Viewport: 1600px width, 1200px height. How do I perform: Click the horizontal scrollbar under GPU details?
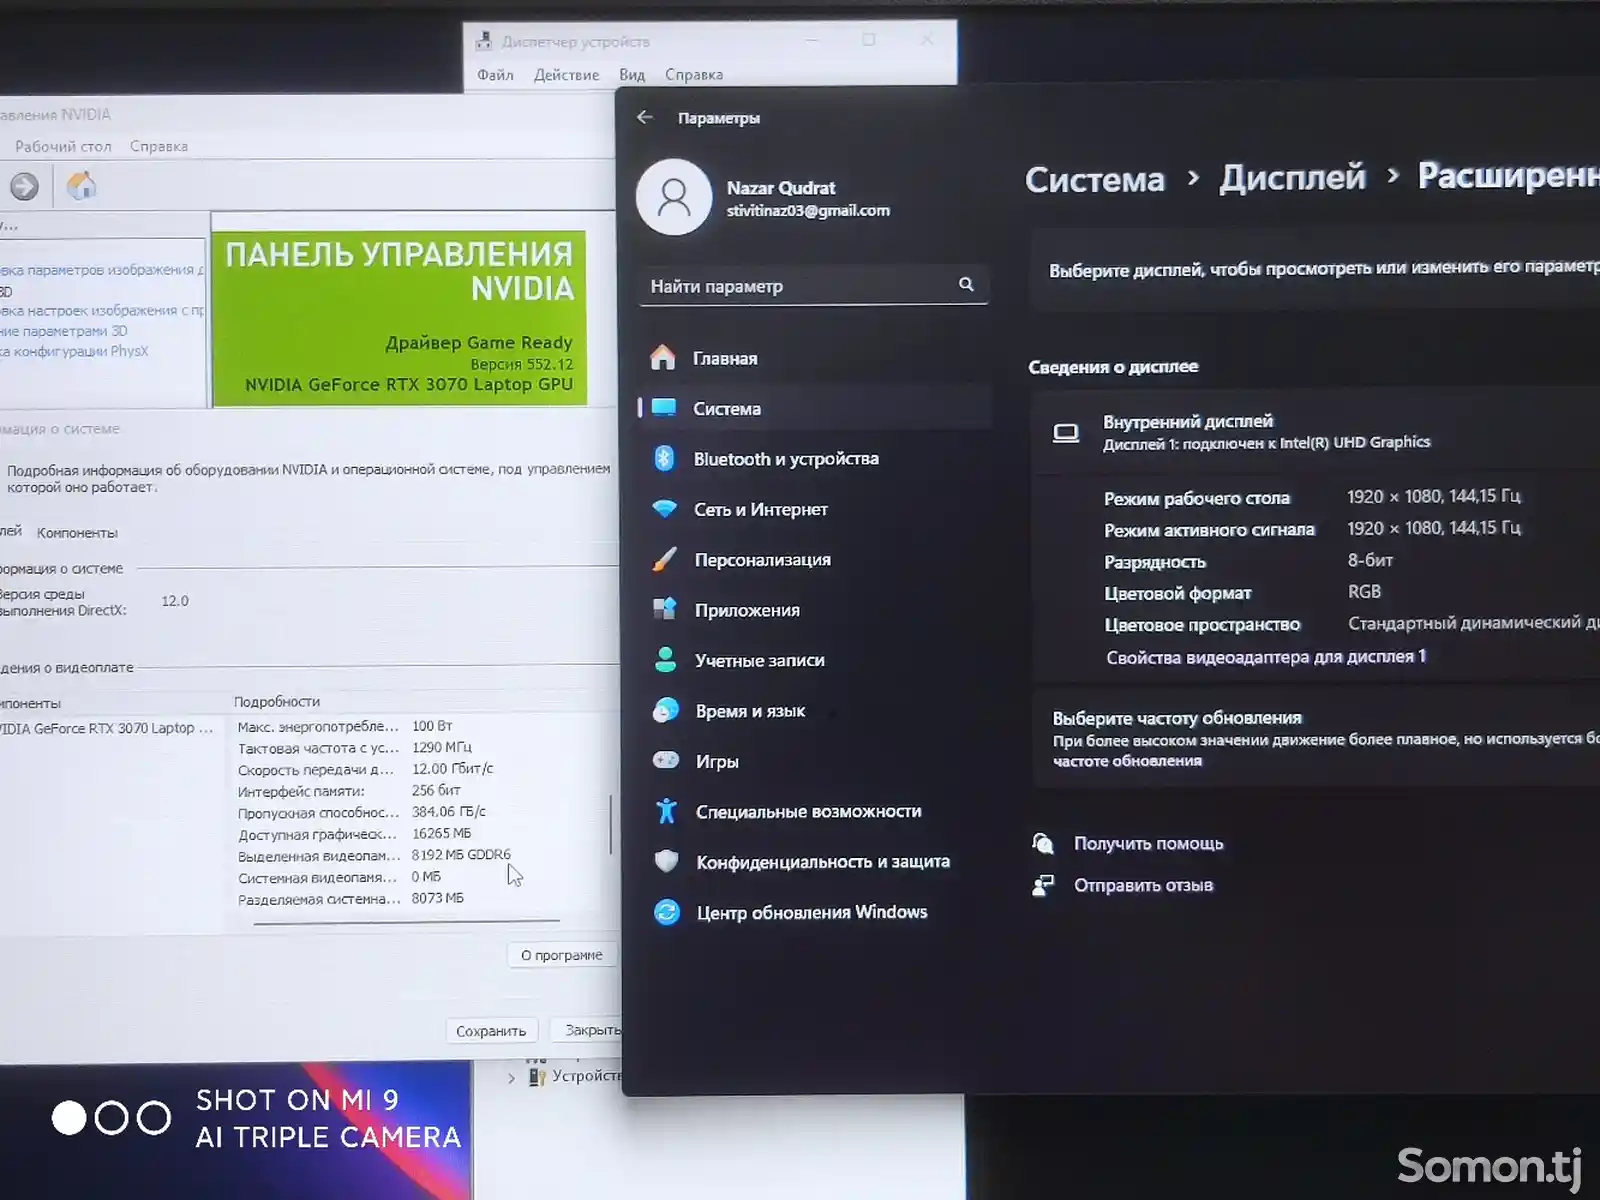(x=406, y=921)
